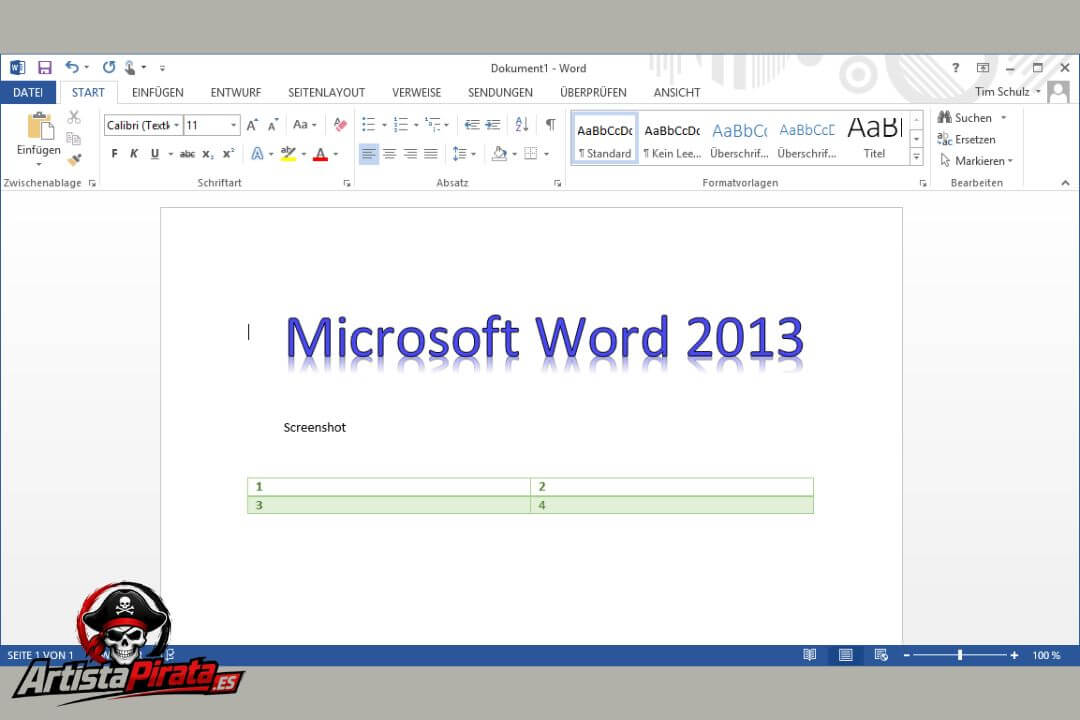
Task: Click the Einfügen paste icon
Action: (x=39, y=127)
